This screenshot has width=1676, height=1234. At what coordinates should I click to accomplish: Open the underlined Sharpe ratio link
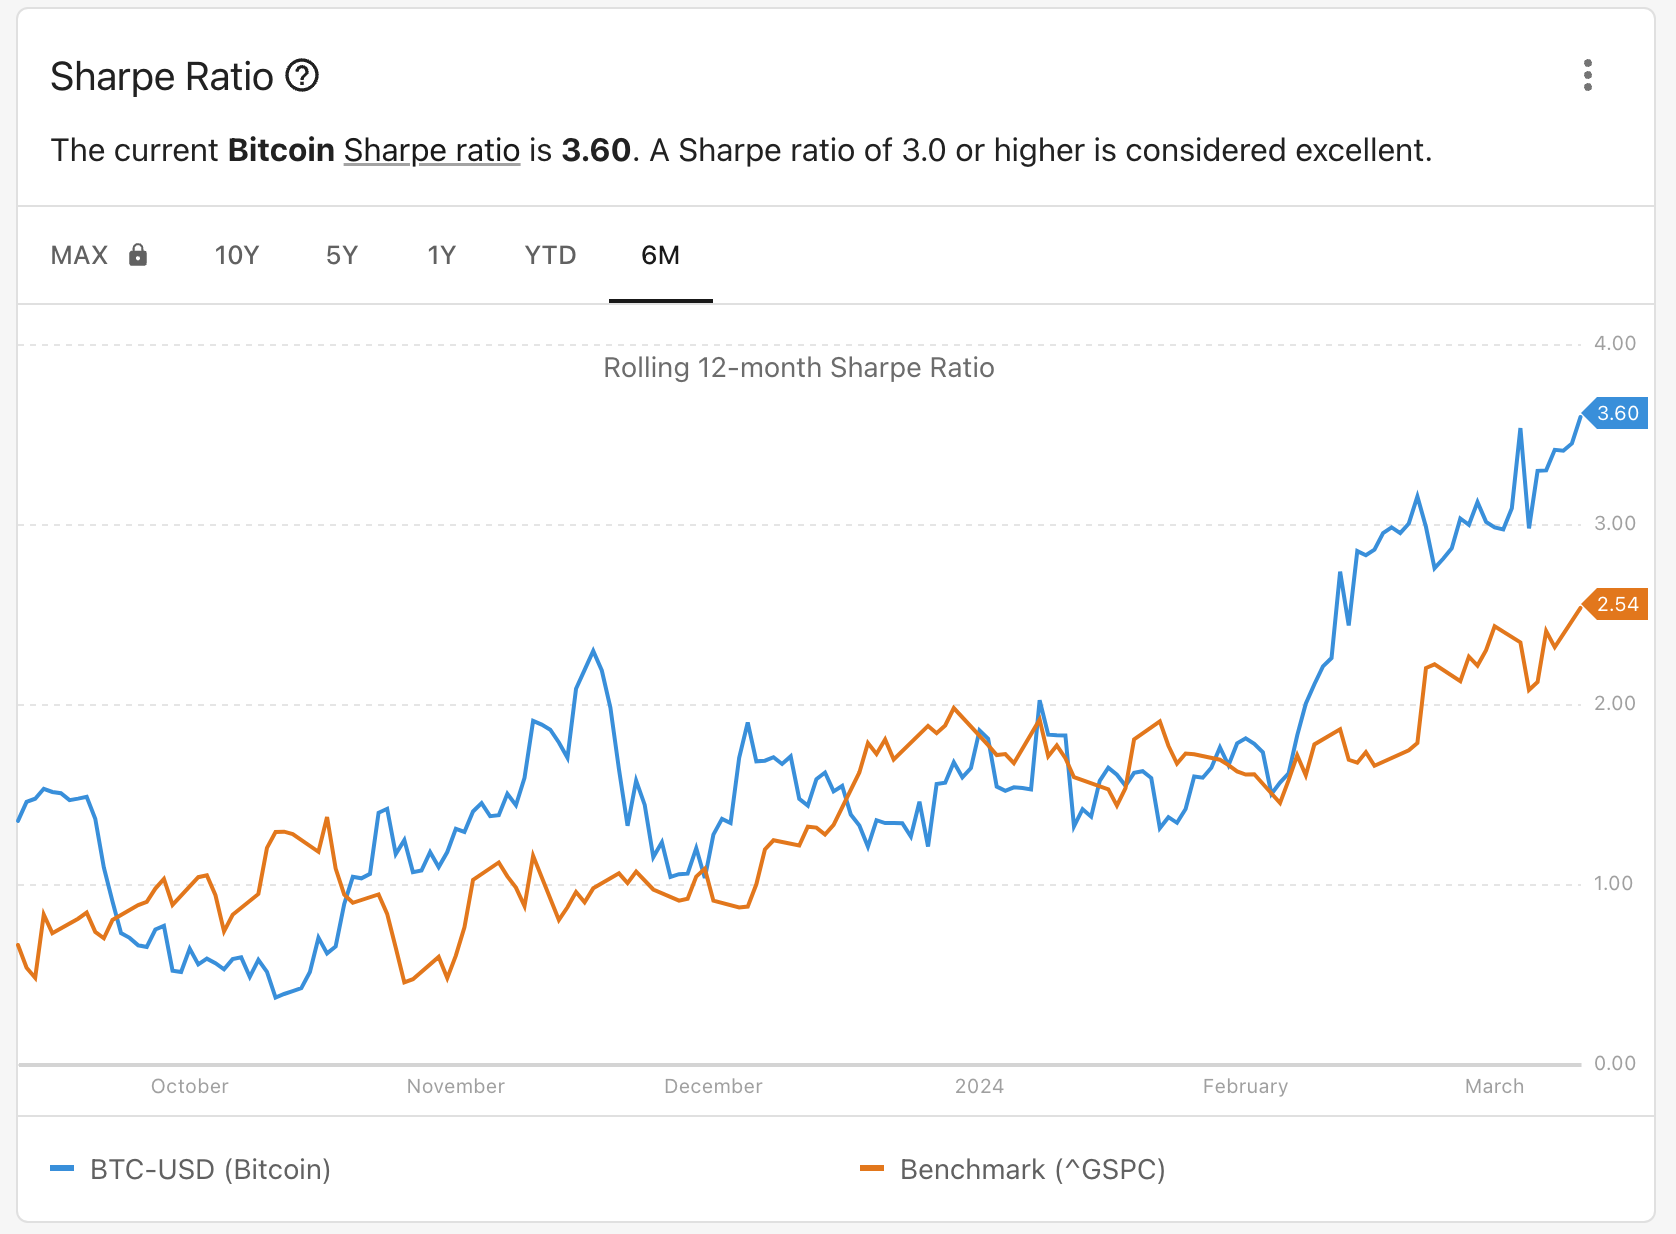tap(432, 150)
